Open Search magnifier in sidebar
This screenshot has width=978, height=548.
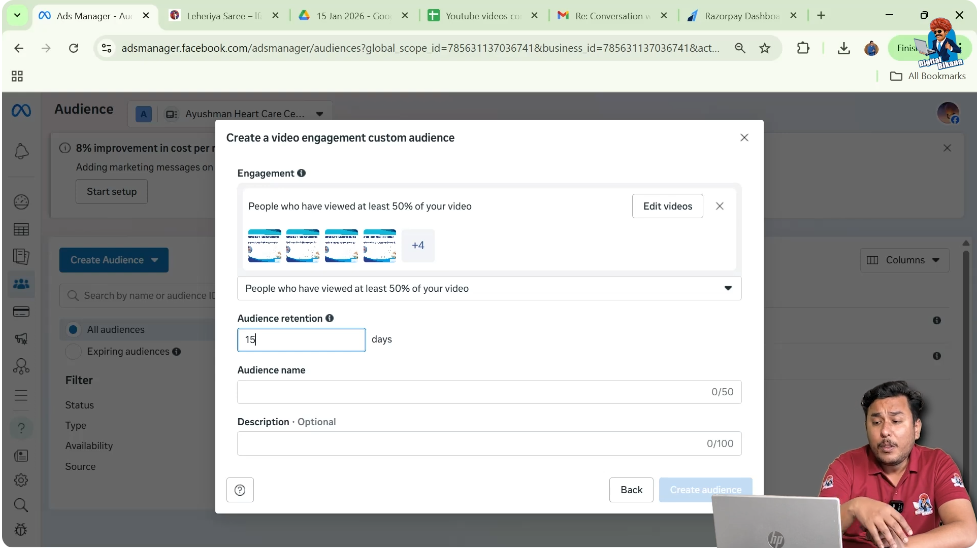tap(21, 505)
